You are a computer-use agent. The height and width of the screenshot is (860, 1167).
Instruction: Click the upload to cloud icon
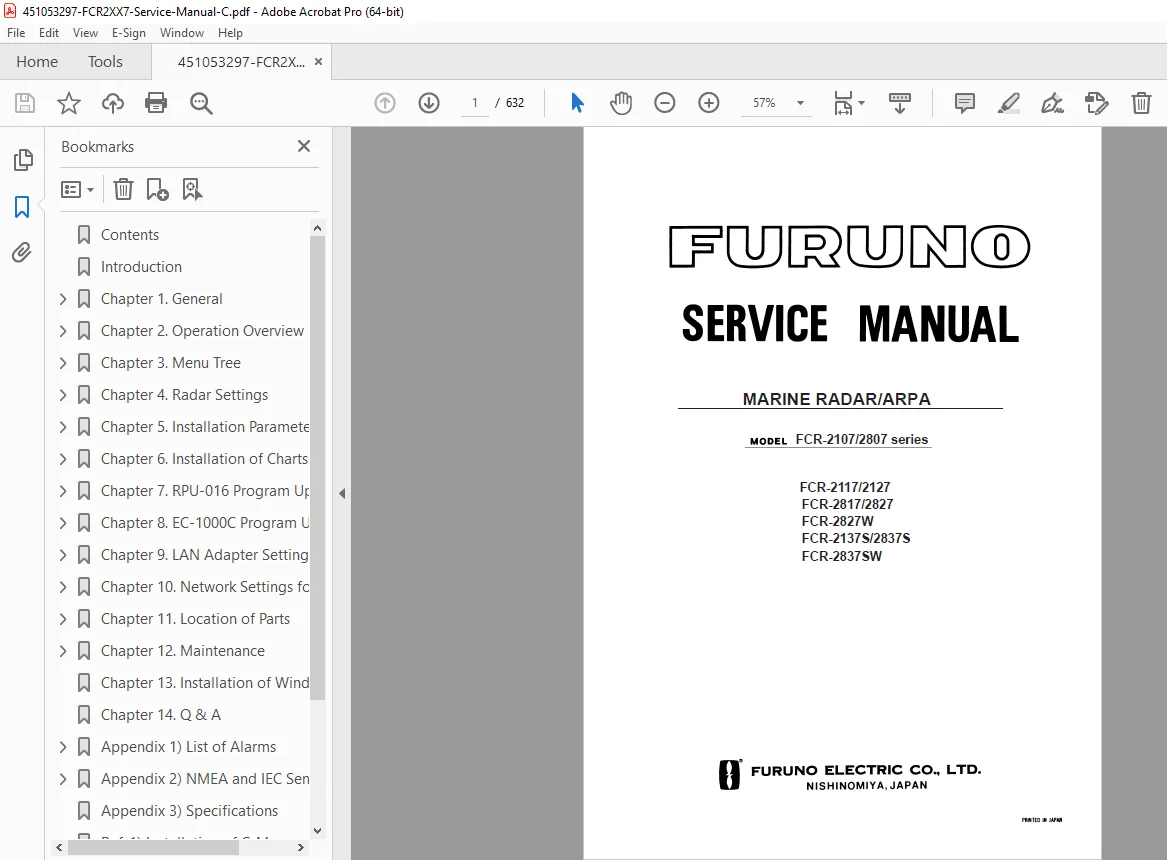pos(112,103)
